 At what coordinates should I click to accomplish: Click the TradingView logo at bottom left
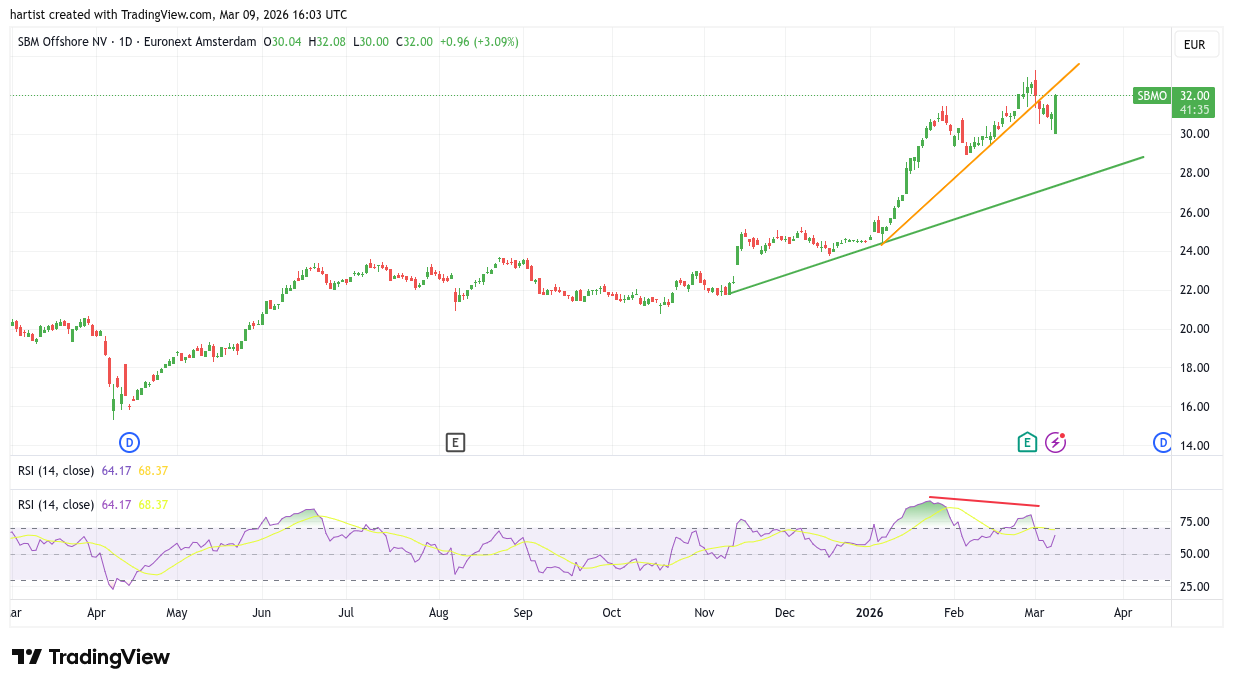(91, 657)
